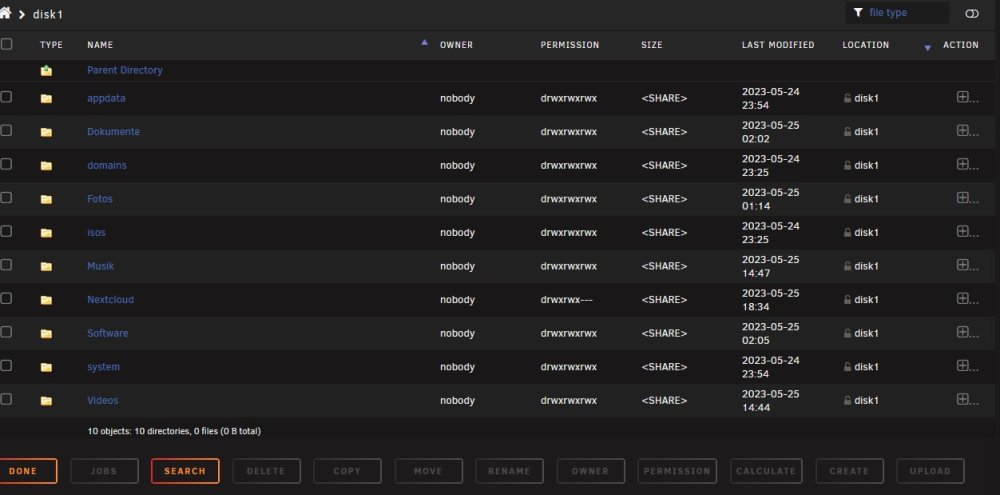Open the Parent Directory link
The image size is (1000, 495).
125,70
